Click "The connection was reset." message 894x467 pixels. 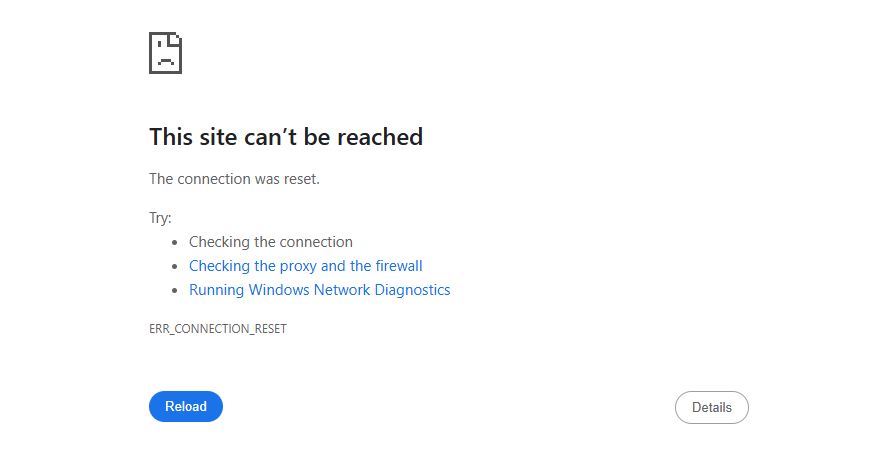(234, 179)
